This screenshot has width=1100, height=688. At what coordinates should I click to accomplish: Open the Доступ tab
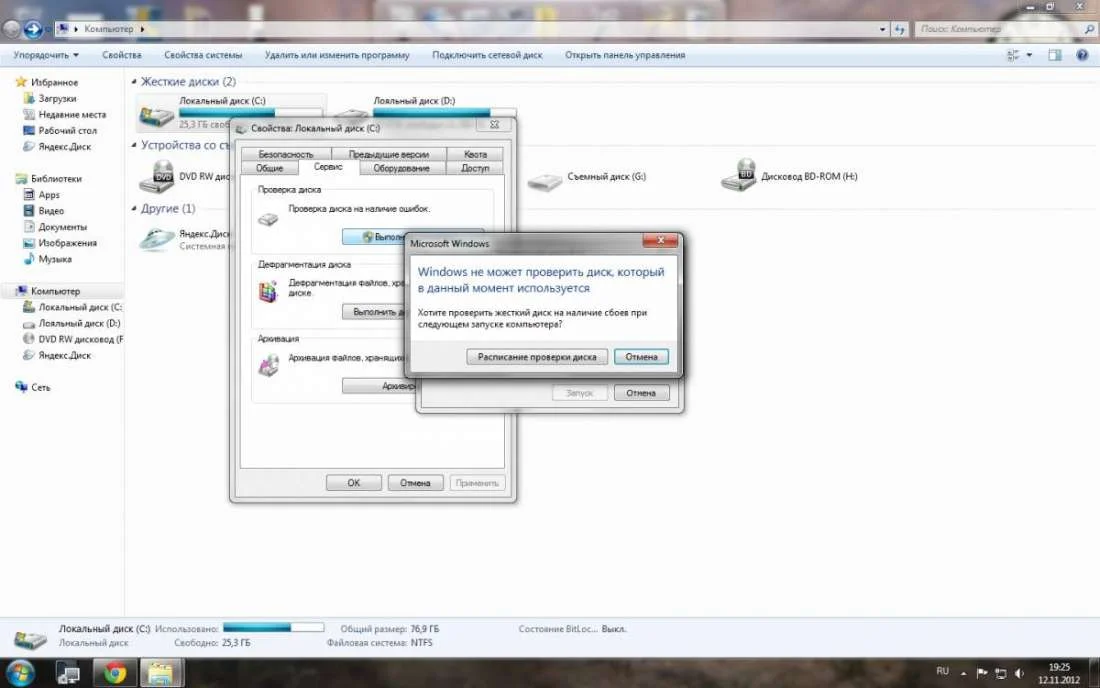(475, 168)
